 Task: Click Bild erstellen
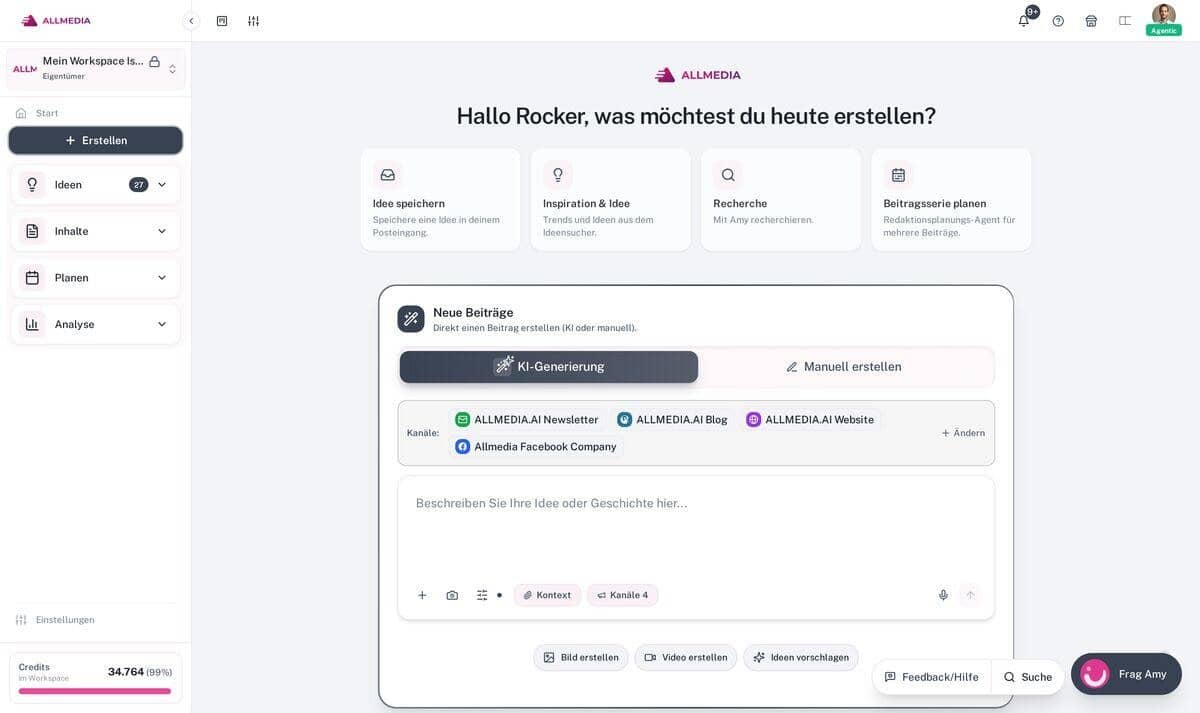(x=581, y=657)
